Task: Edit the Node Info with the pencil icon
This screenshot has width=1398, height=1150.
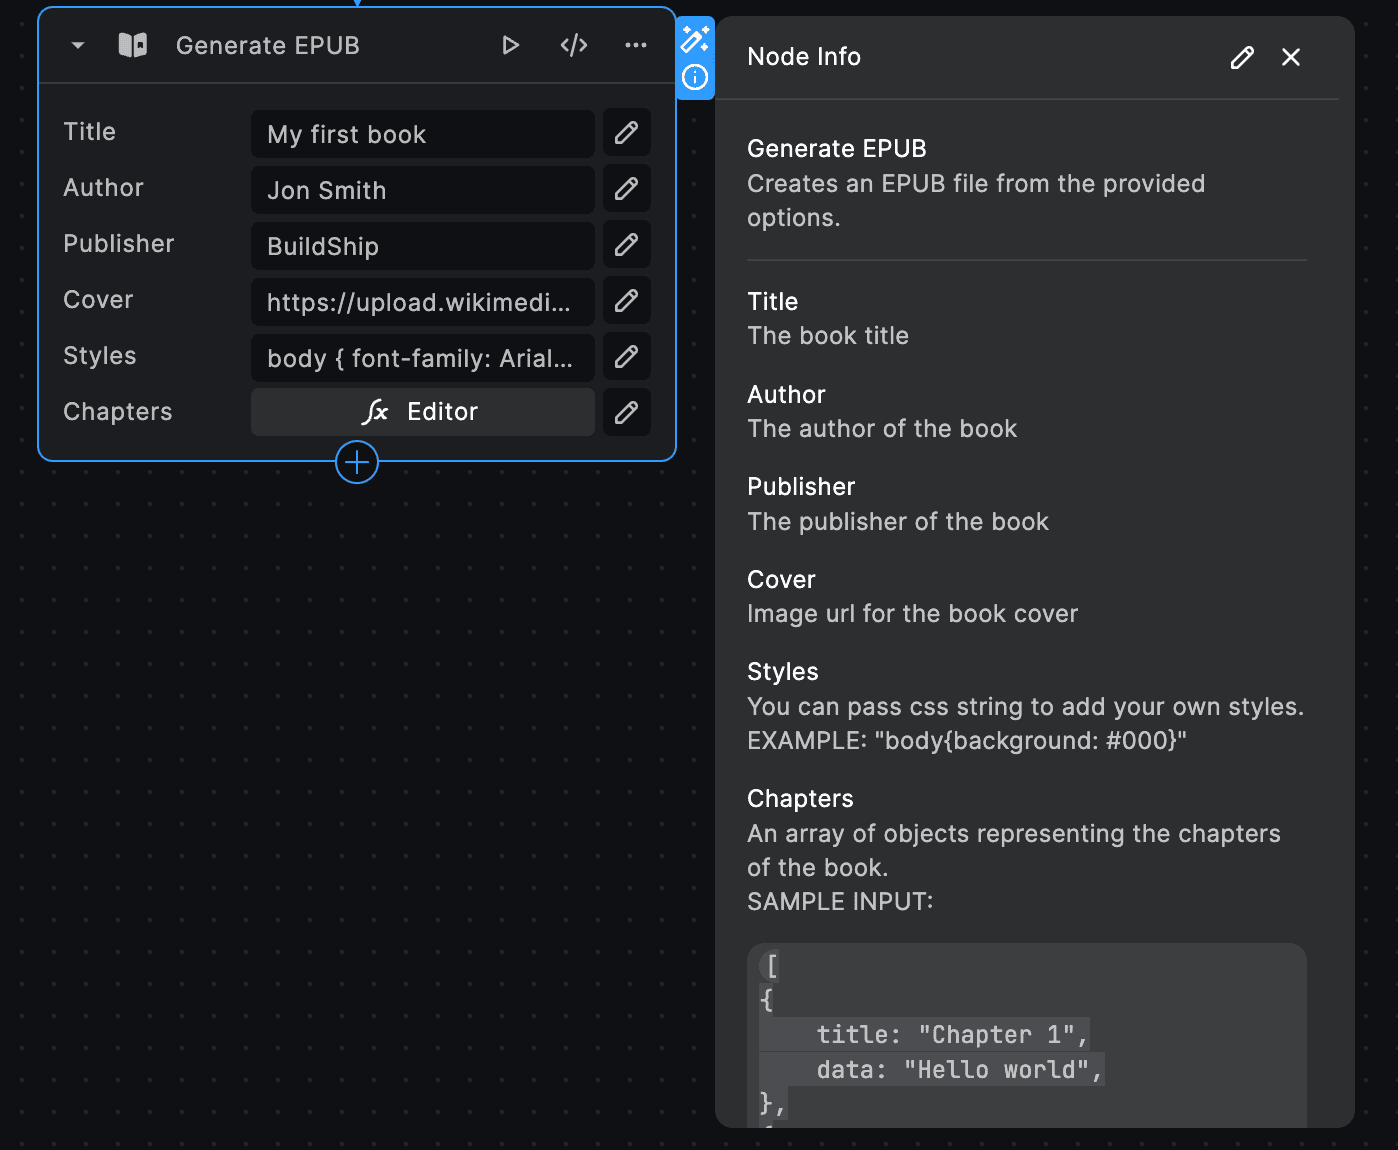Action: (1241, 57)
